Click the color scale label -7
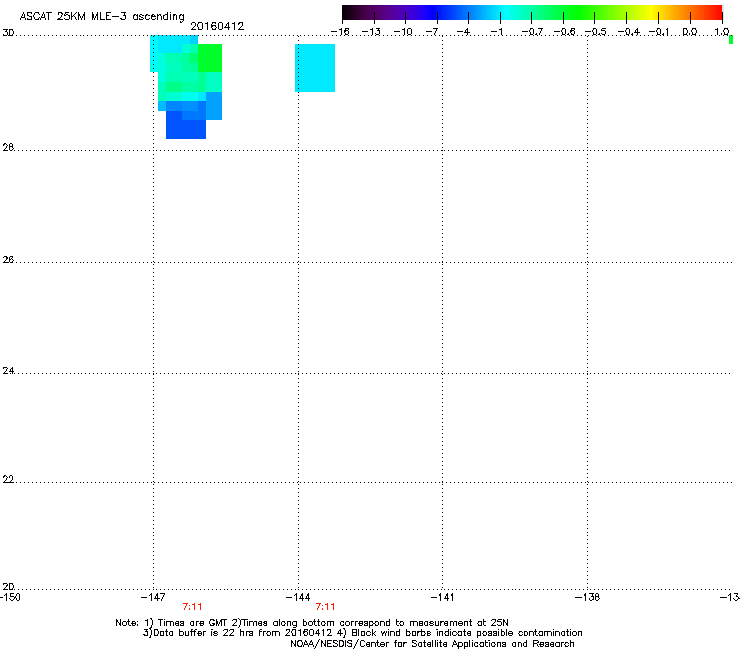The image size is (740, 650). (x=433, y=32)
